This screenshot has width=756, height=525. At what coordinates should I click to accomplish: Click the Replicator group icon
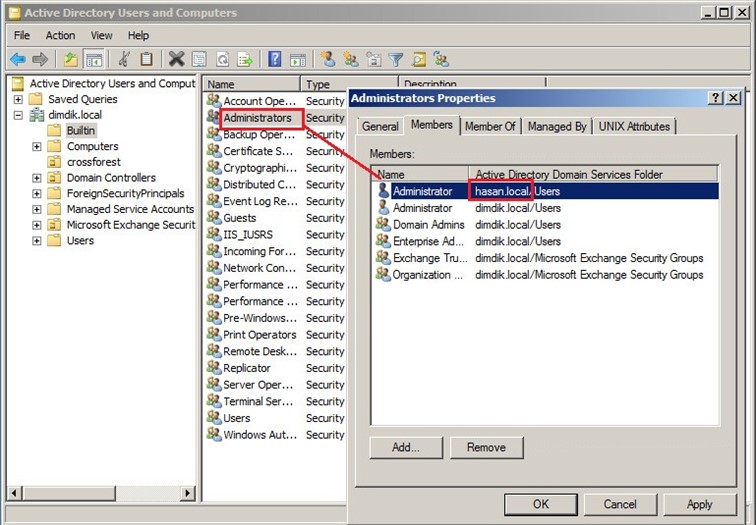pos(214,367)
